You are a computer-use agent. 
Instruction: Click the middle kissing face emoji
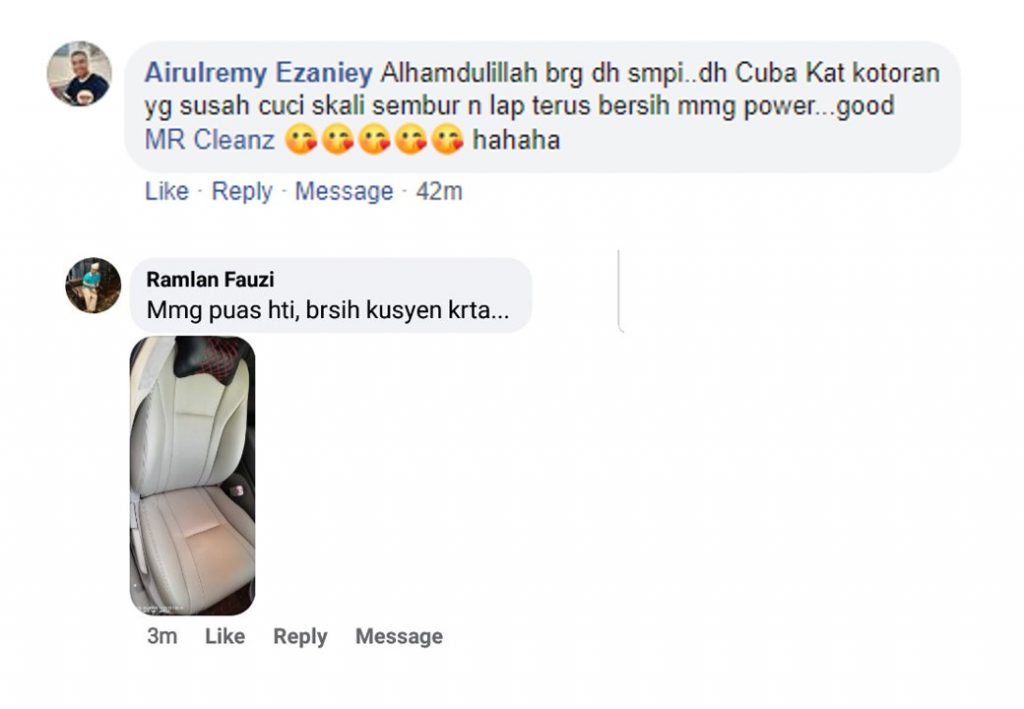375,139
